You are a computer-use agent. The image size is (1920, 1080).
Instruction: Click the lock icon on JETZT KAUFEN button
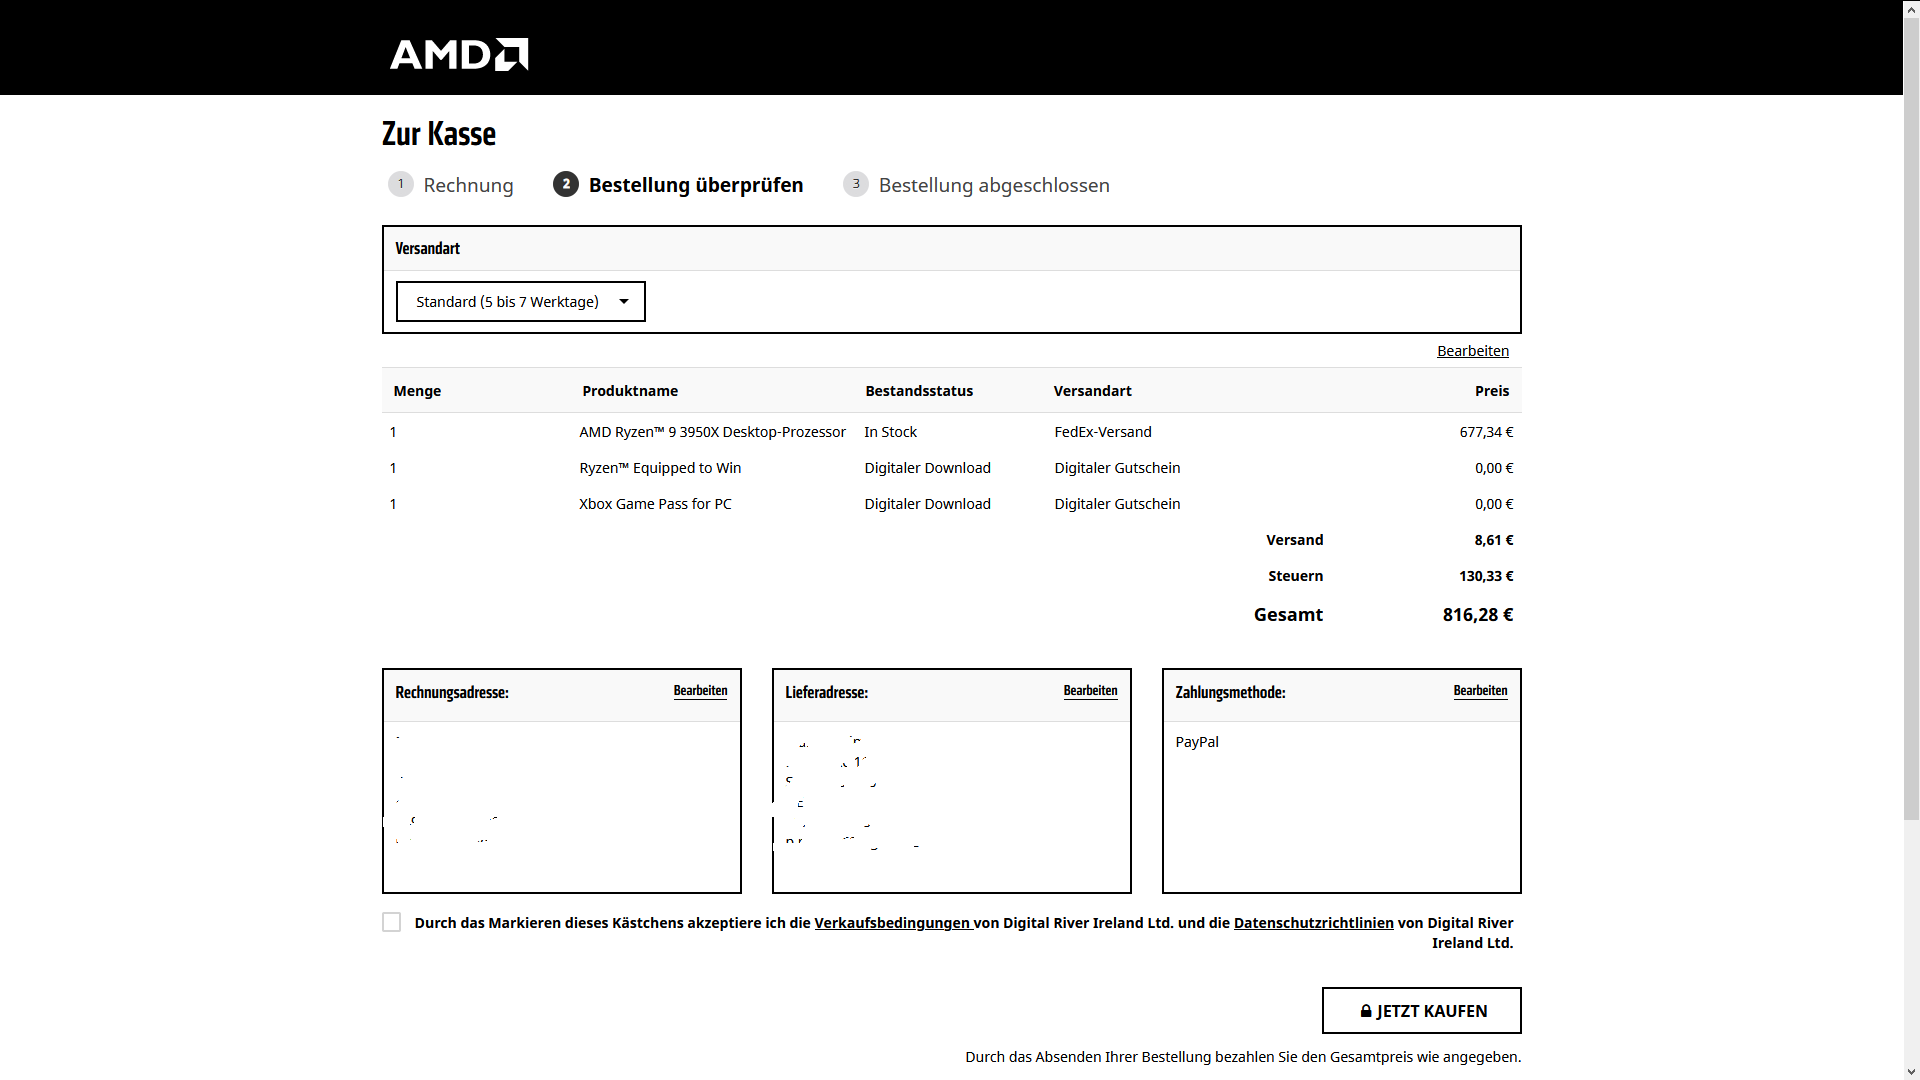coord(1364,1011)
